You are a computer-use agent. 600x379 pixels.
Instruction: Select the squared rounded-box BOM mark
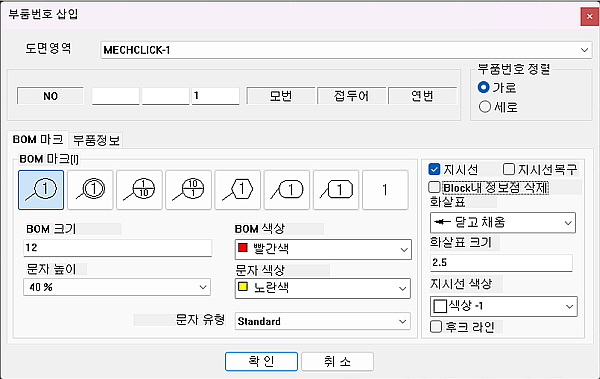tap(336, 190)
